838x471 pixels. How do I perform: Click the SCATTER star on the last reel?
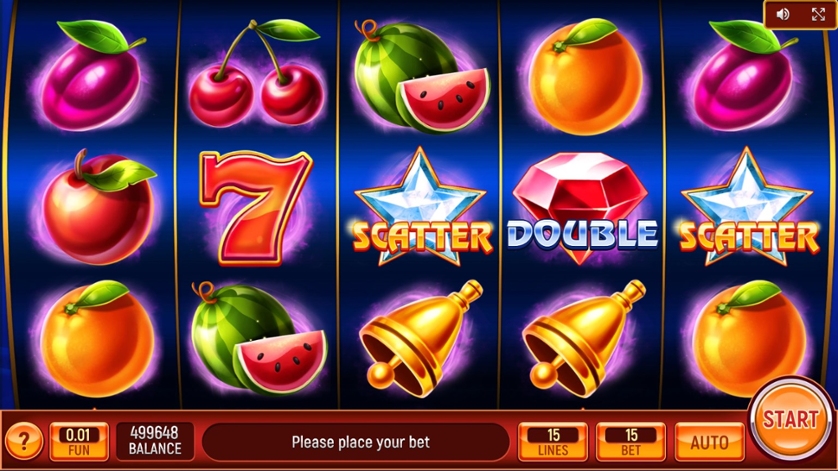[747, 207]
